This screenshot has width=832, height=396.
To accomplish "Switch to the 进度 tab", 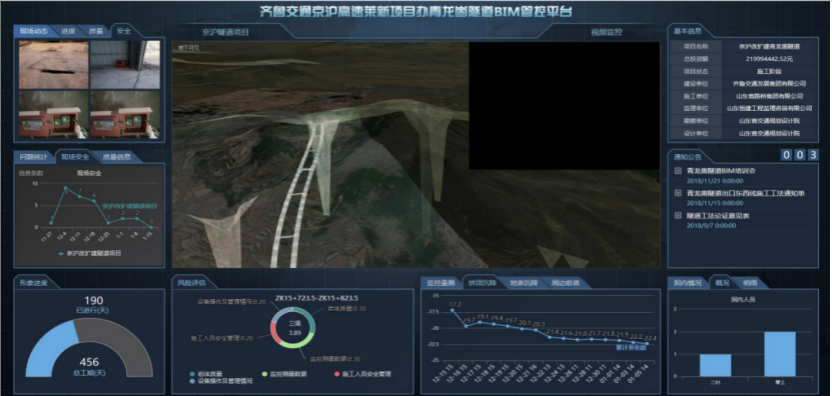I will point(68,31).
